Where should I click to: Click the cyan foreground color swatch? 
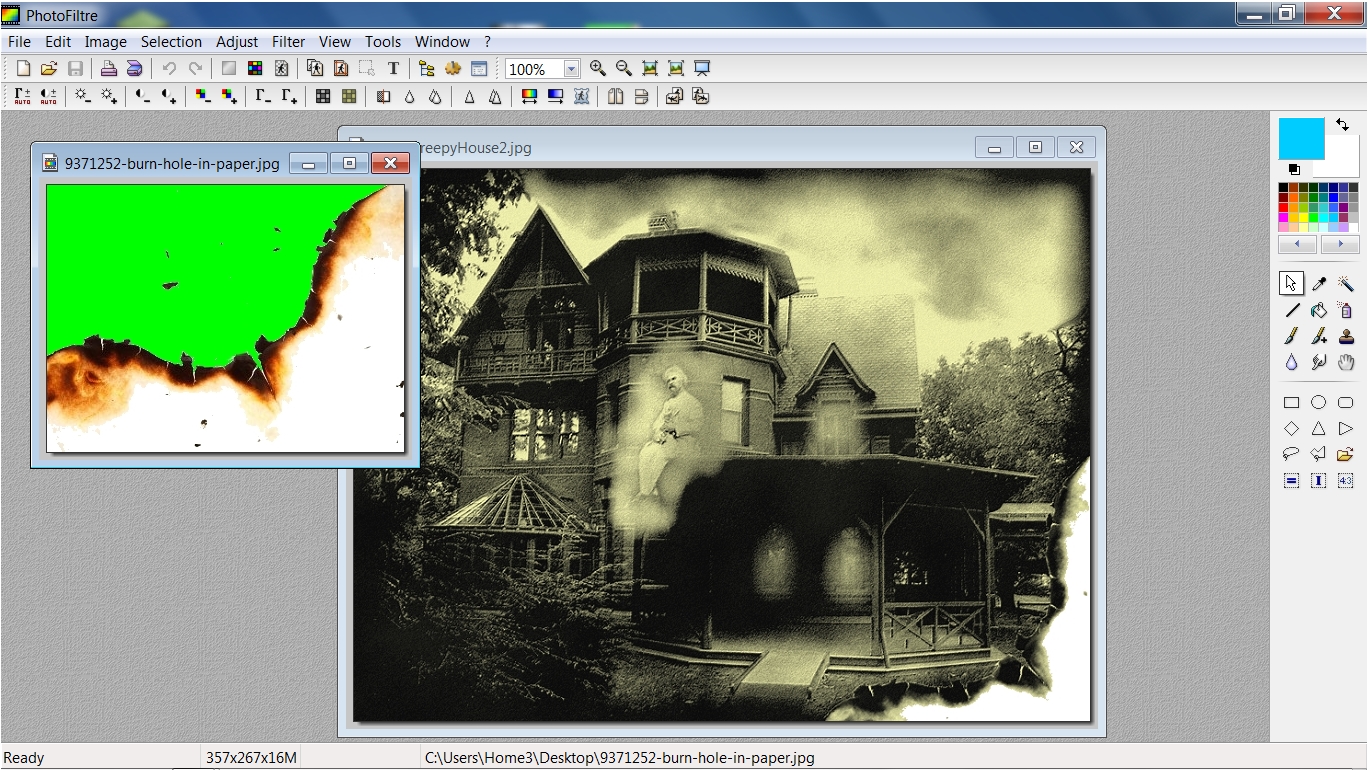[1301, 138]
